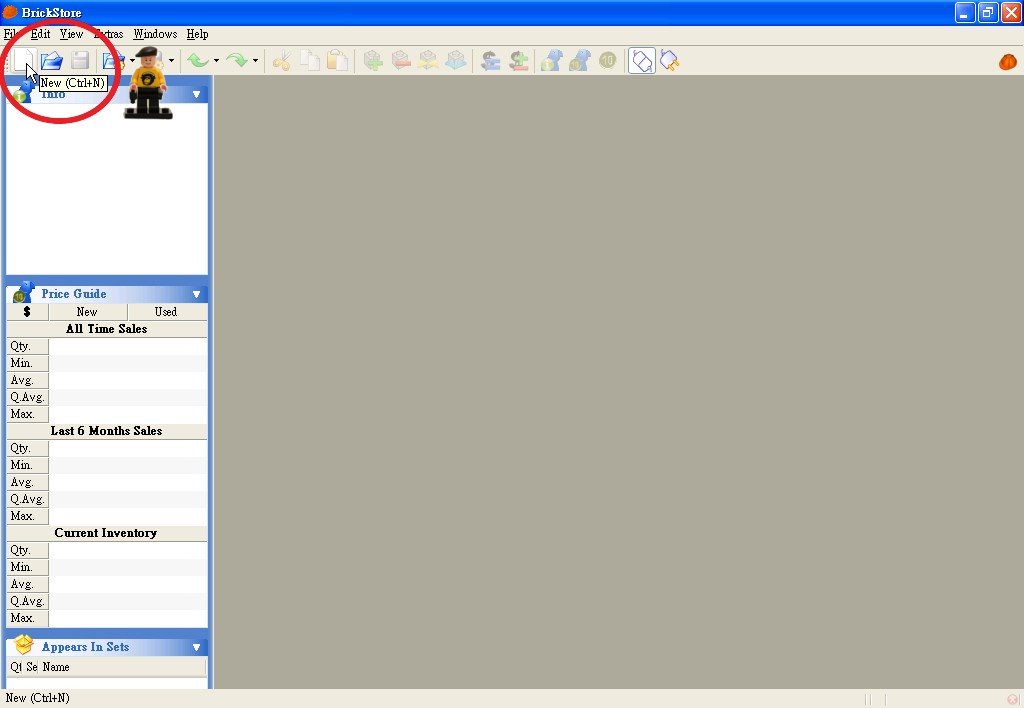Open the File menu
Viewport: 1024px width, 708px height.
coord(11,34)
